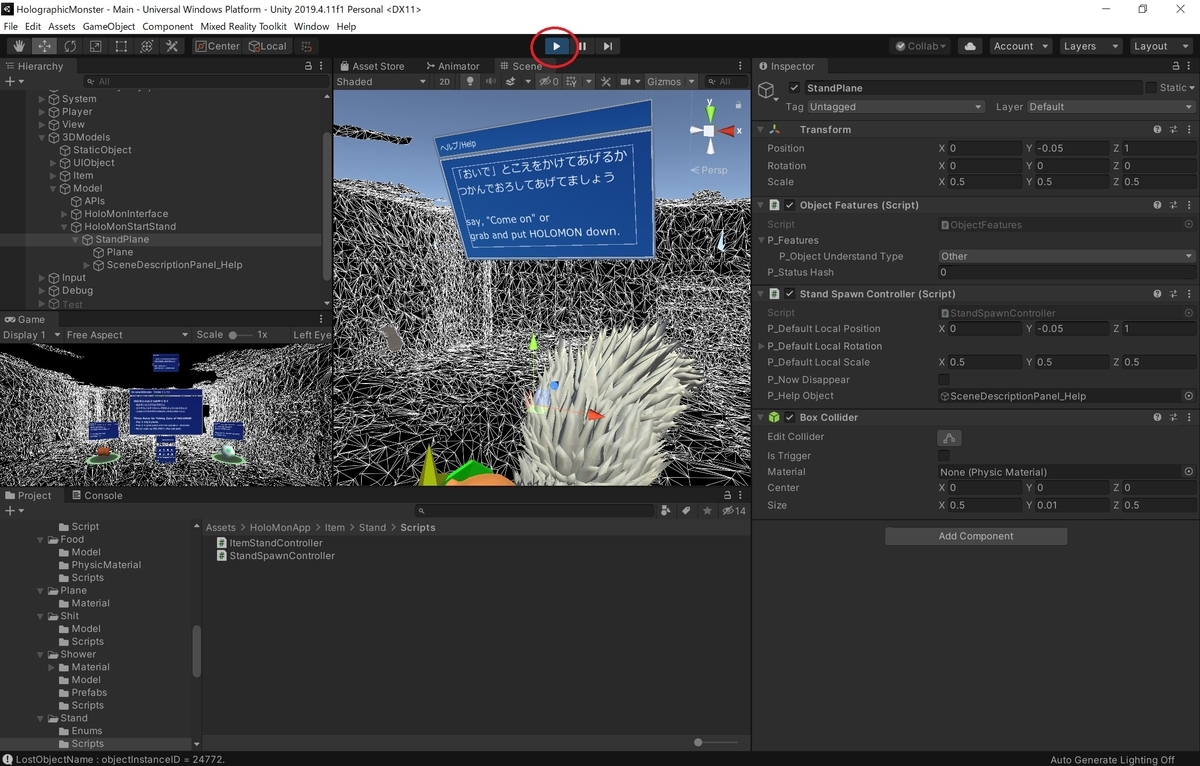
Task: Pick the ObjectFeatures script object
Action: (x=1189, y=225)
